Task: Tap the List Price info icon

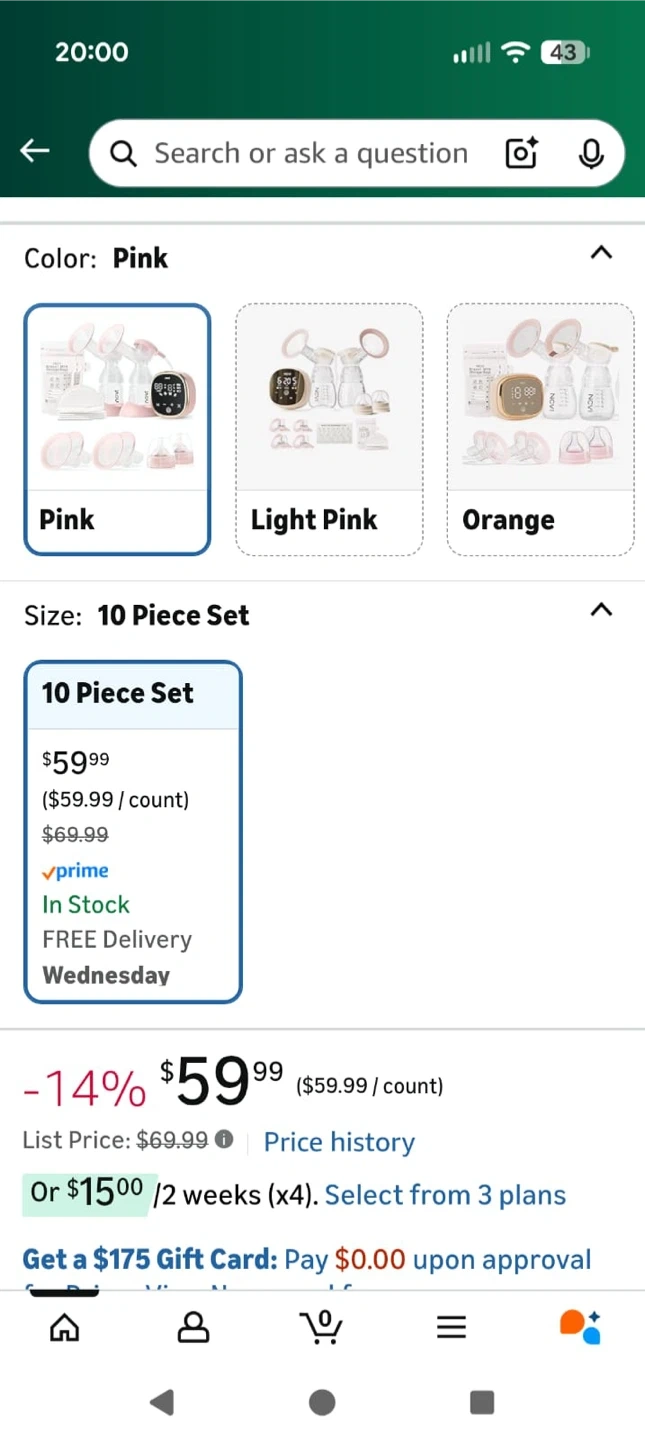Action: pyautogui.click(x=225, y=1139)
